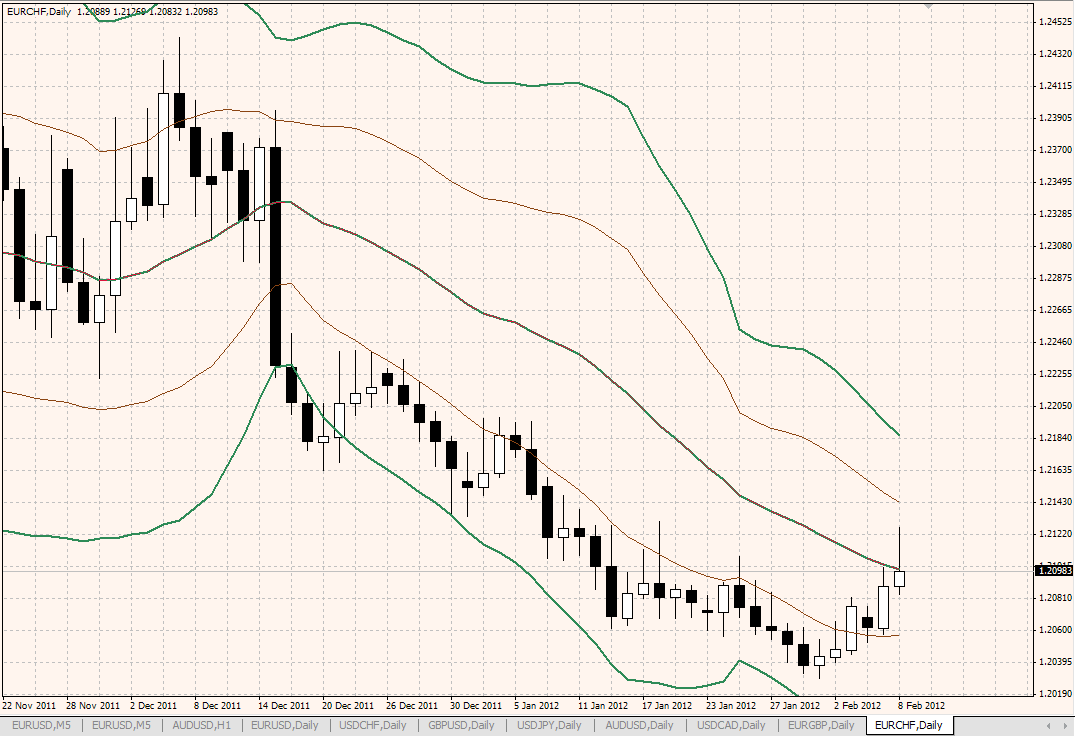Click the 1.20810 price axis label

point(1055,598)
